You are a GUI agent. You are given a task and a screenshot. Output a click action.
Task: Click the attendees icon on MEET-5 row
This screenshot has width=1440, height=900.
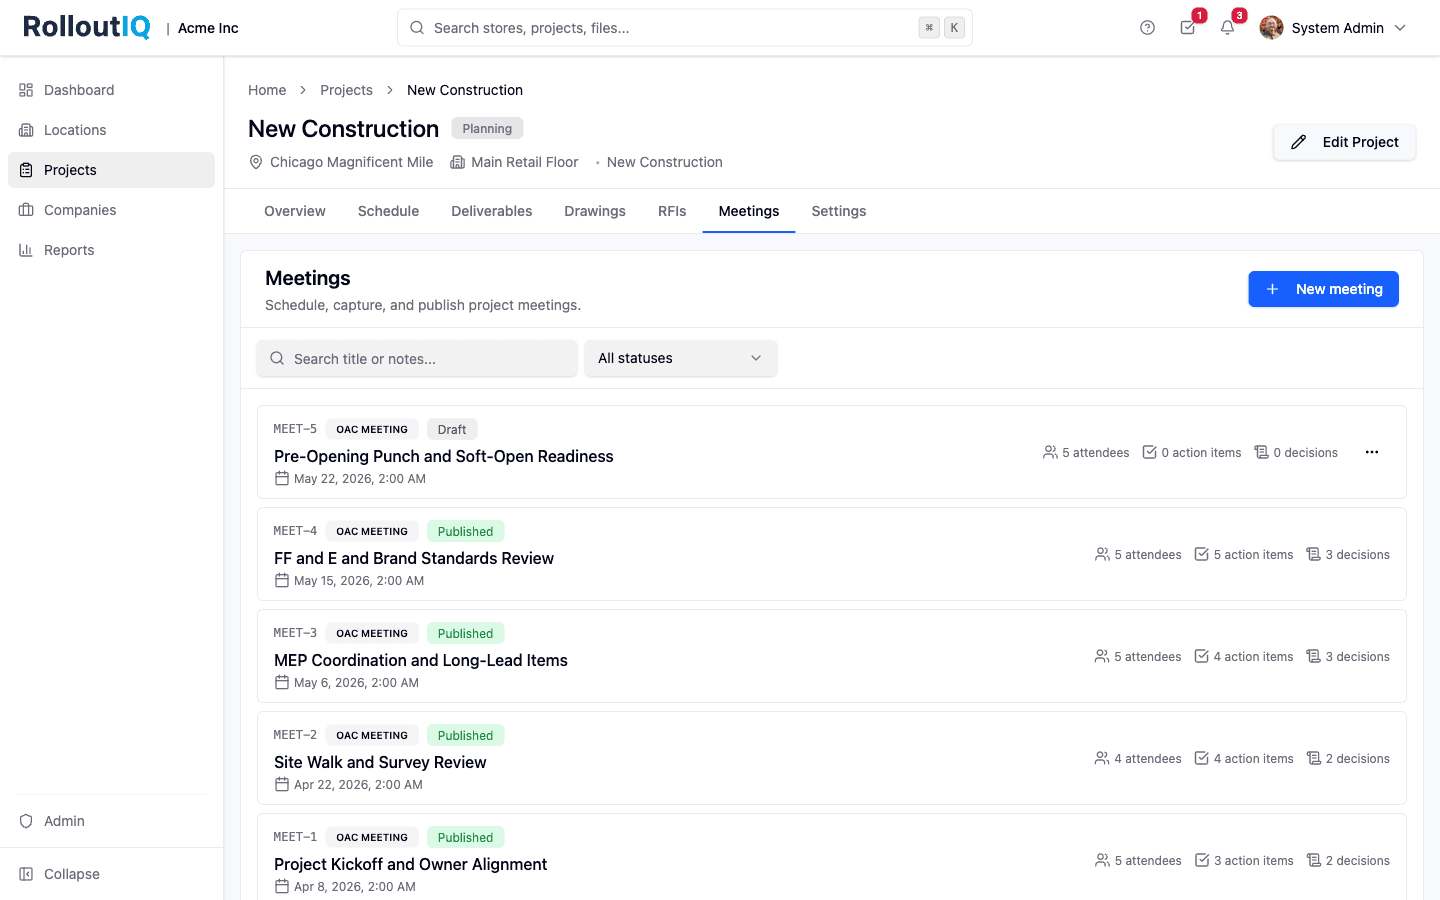1050,452
